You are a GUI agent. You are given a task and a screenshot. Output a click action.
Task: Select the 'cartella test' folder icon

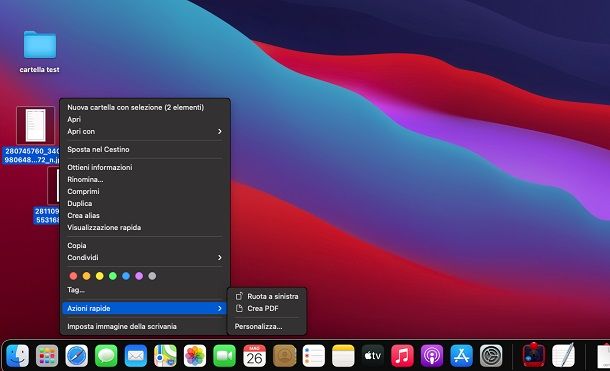pos(40,45)
